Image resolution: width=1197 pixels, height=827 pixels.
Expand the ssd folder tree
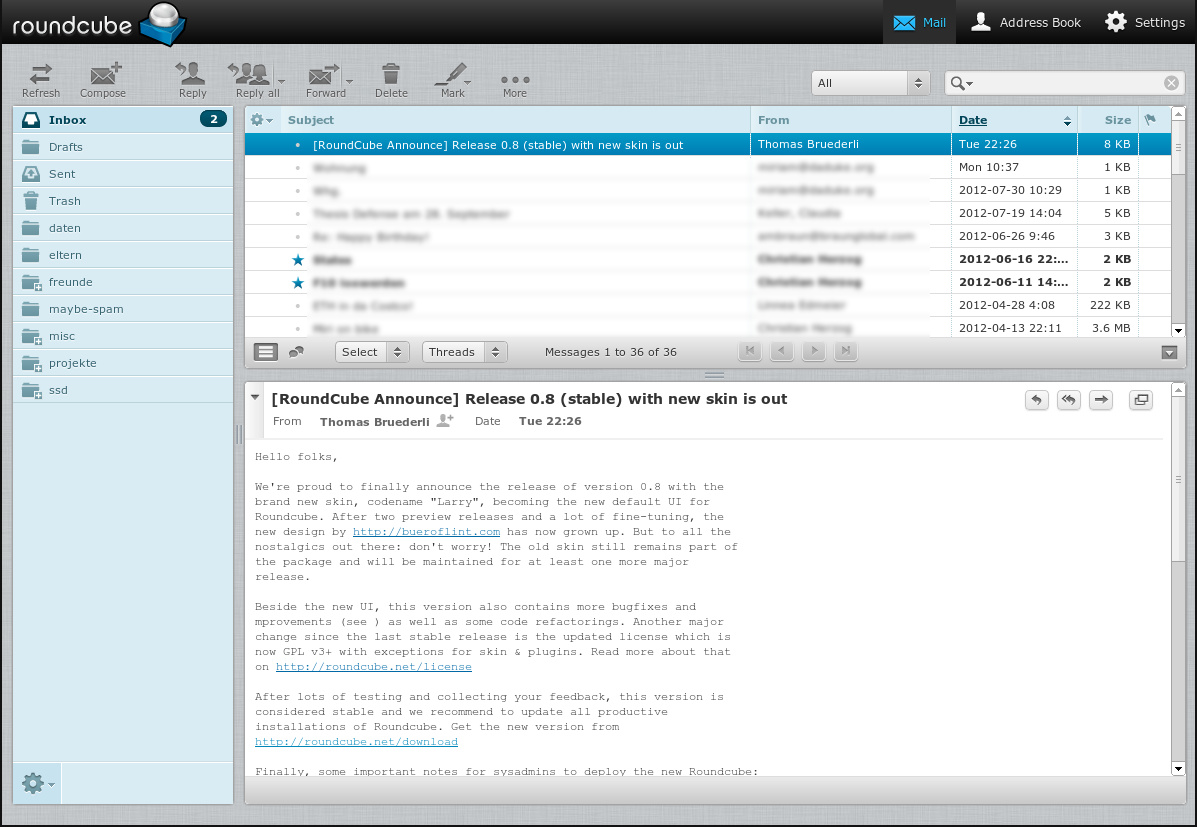[38, 395]
